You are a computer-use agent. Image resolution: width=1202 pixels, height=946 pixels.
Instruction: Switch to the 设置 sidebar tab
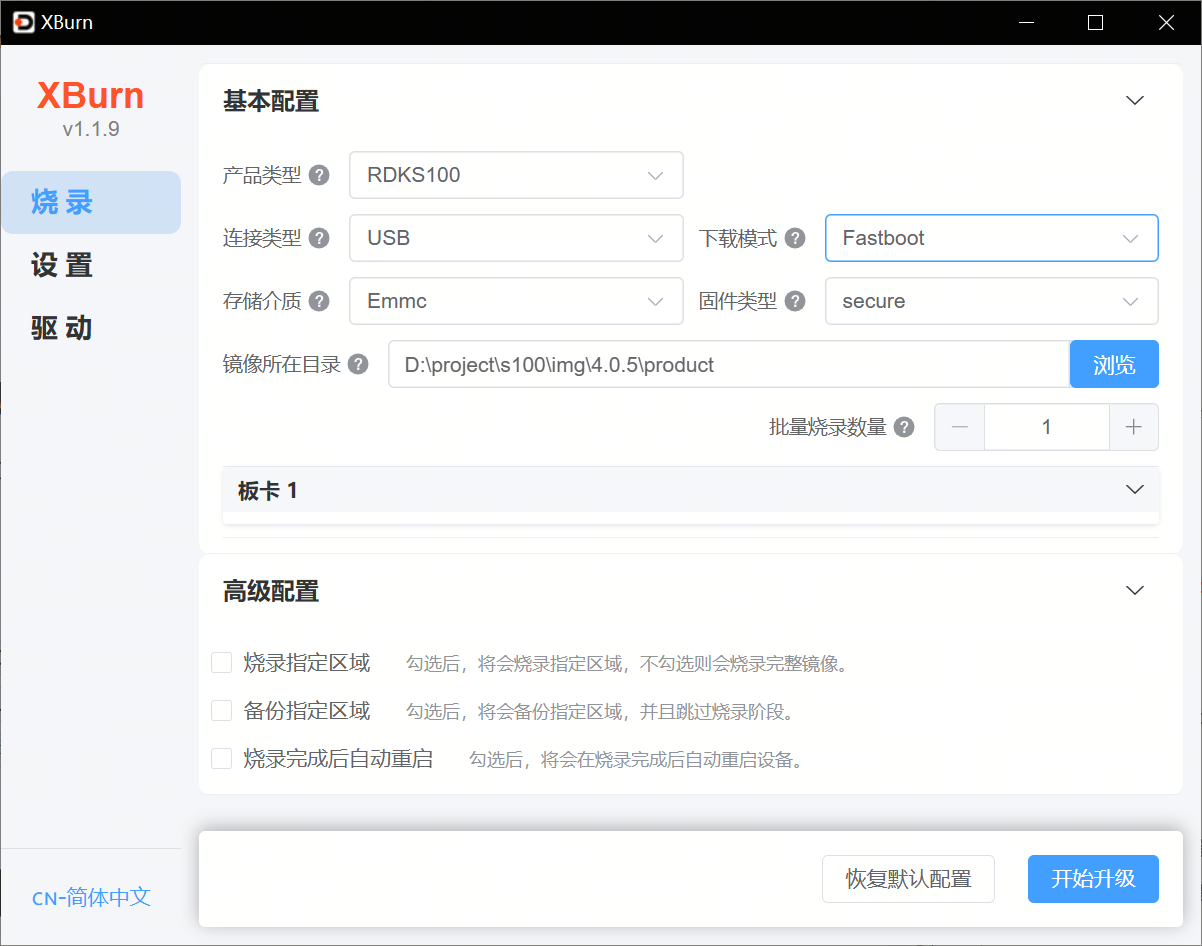(x=62, y=265)
